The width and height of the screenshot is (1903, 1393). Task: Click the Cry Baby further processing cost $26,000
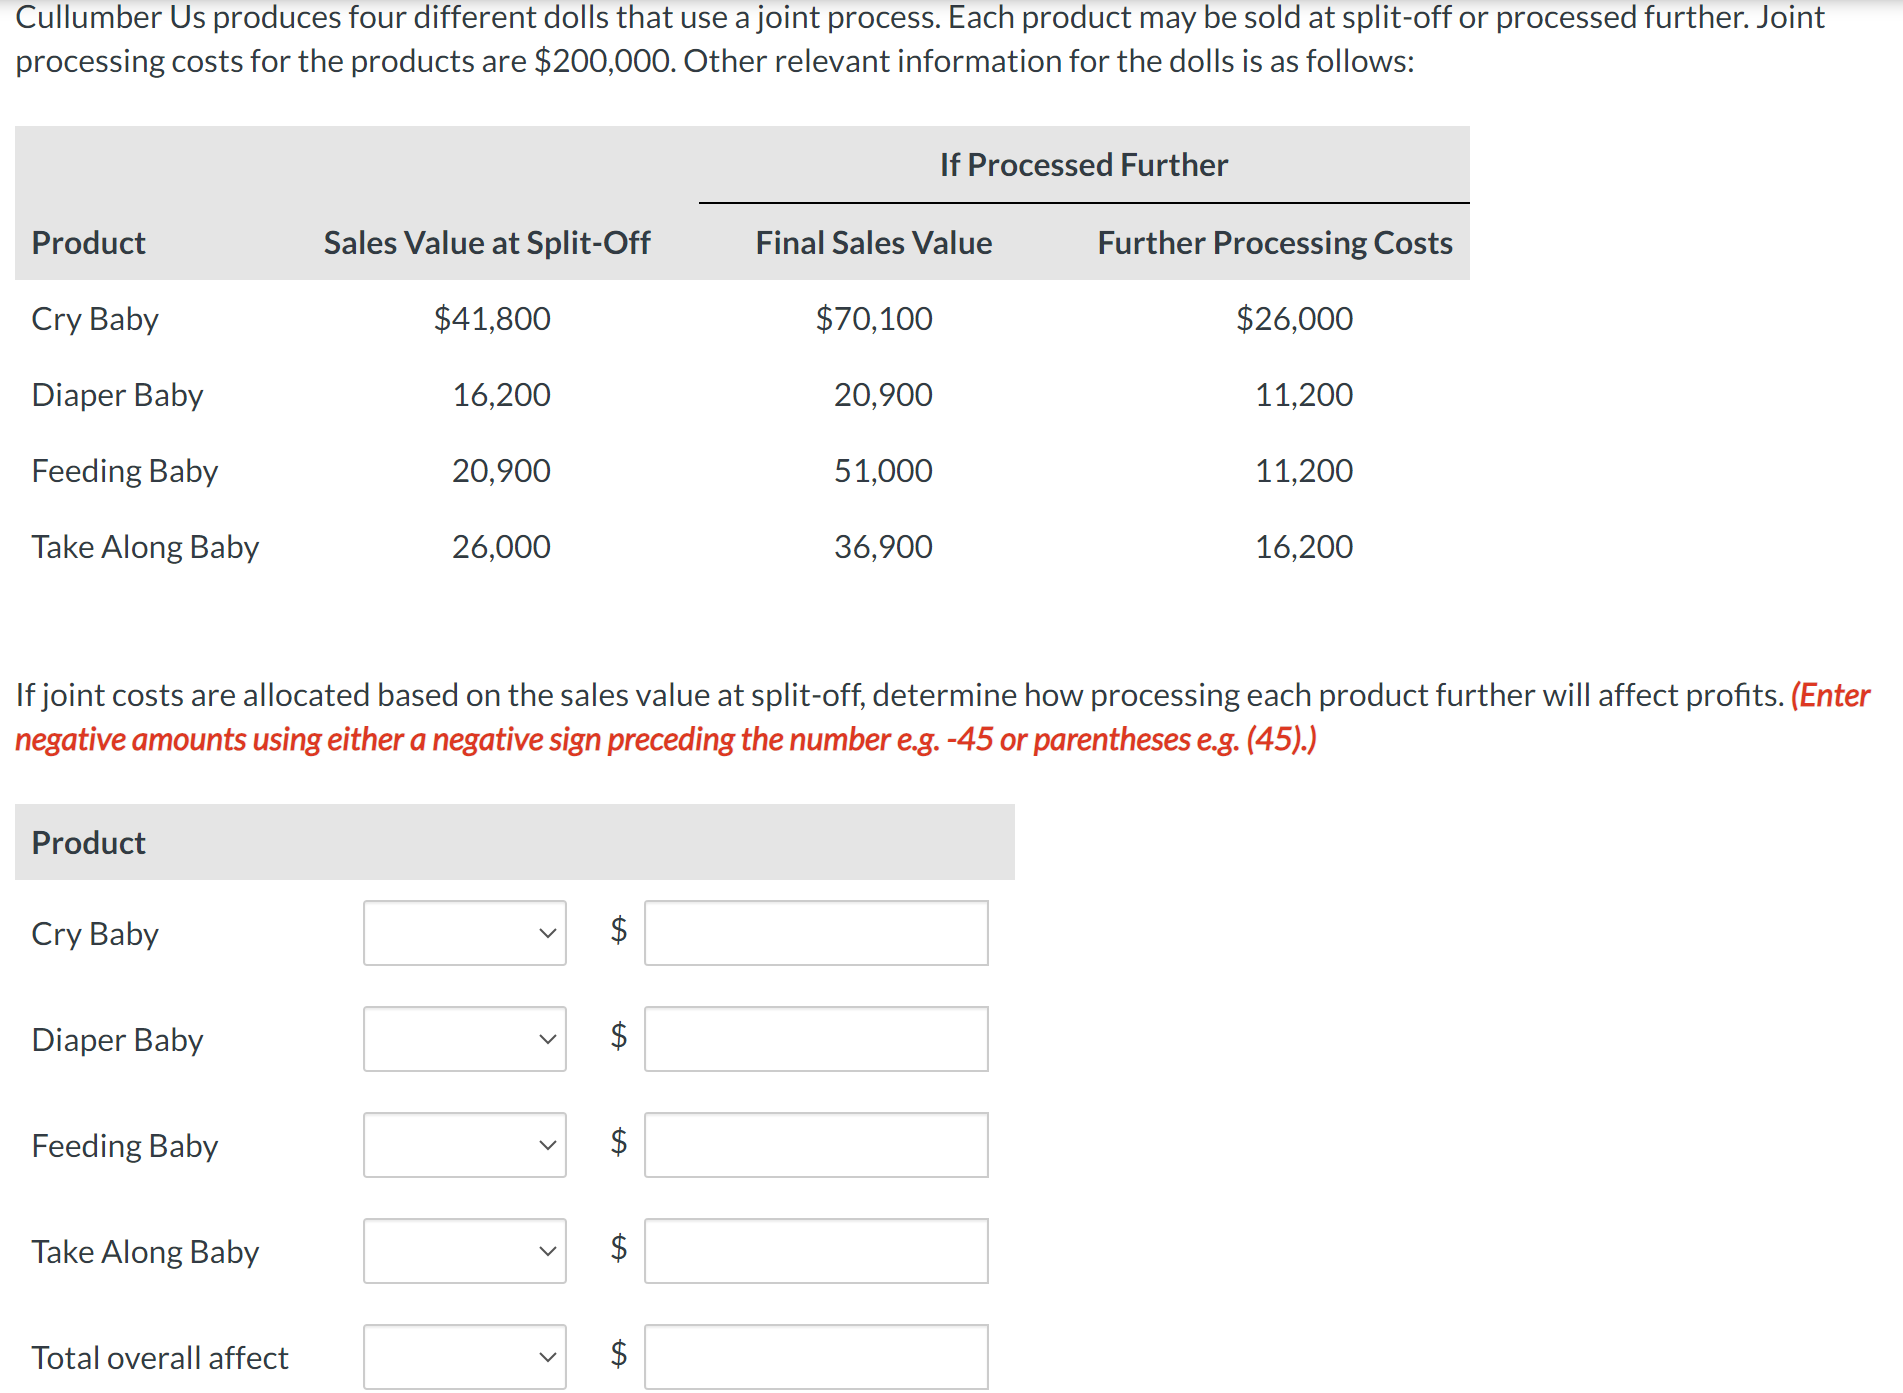pos(1294,319)
